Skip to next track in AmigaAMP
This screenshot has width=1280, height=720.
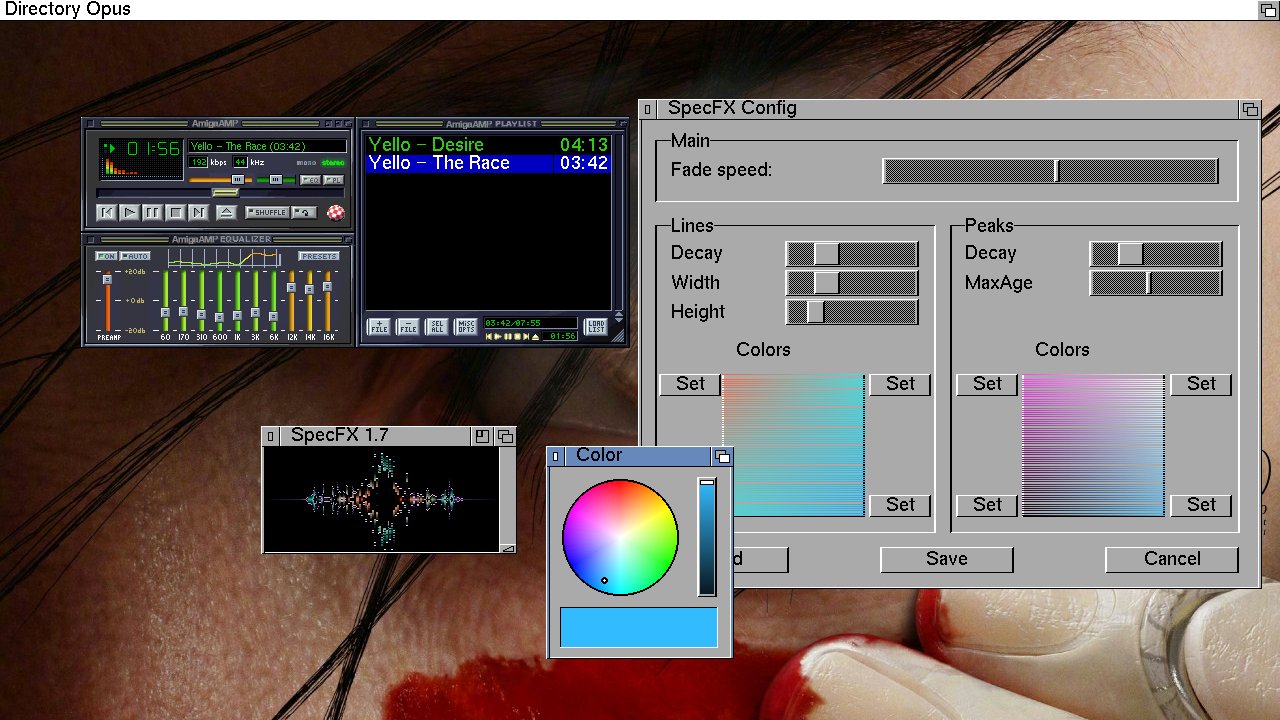pyautogui.click(x=198, y=212)
